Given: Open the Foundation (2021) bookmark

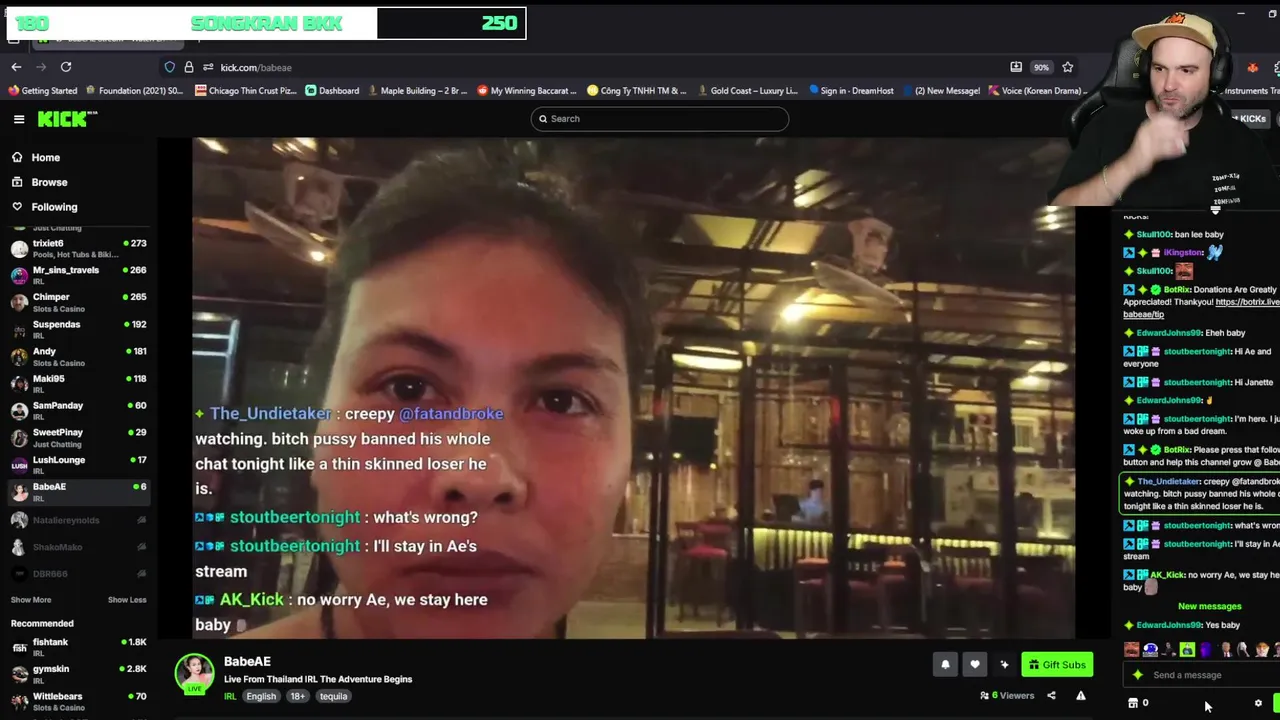Looking at the screenshot, I should tap(134, 91).
